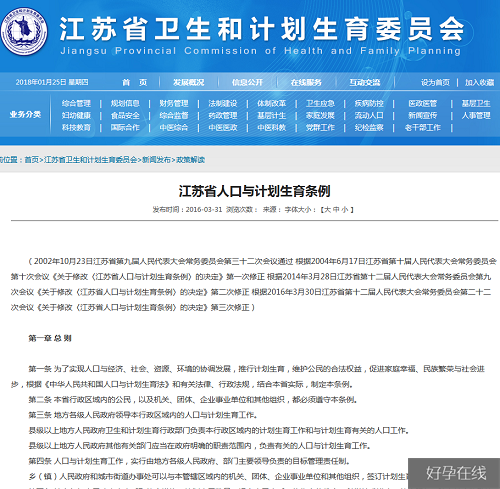Click the paragraph starting with 第二条
Viewport: 500px width, 489px height.
193,400
